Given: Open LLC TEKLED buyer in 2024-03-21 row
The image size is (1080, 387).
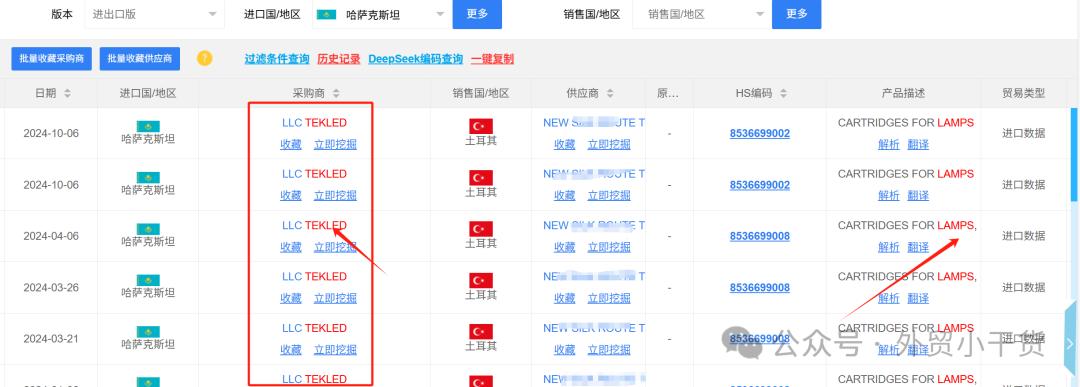Looking at the screenshot, I should click(x=314, y=328).
